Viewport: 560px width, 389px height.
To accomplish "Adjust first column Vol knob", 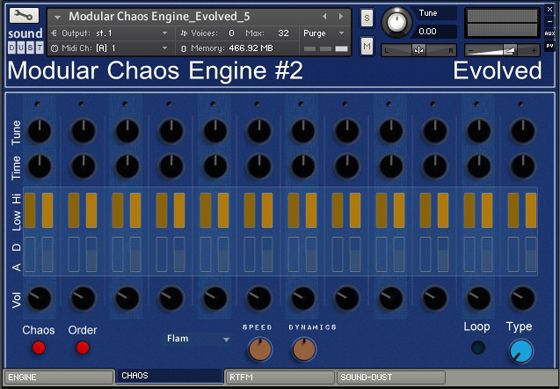I will tap(39, 298).
